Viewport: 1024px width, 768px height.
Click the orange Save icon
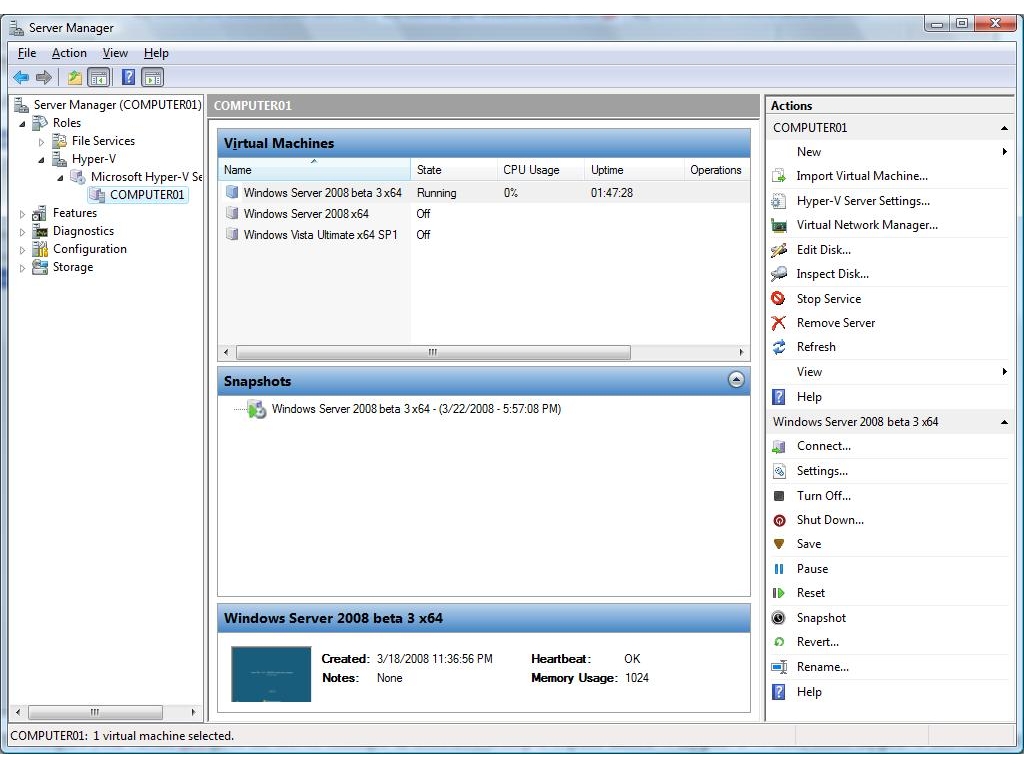tap(778, 544)
